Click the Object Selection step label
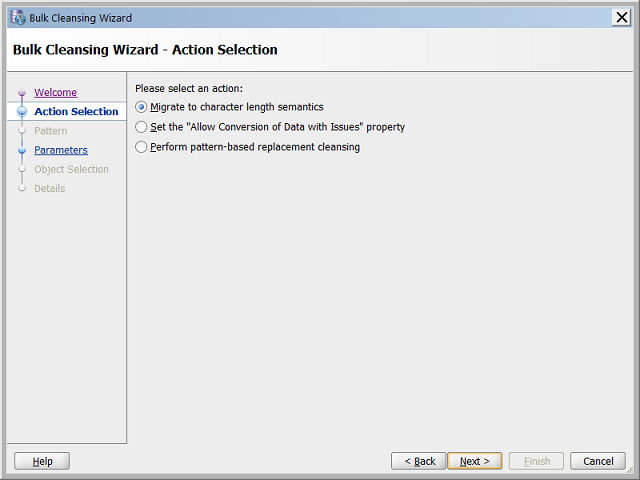The width and height of the screenshot is (640, 480). pyautogui.click(x=71, y=169)
